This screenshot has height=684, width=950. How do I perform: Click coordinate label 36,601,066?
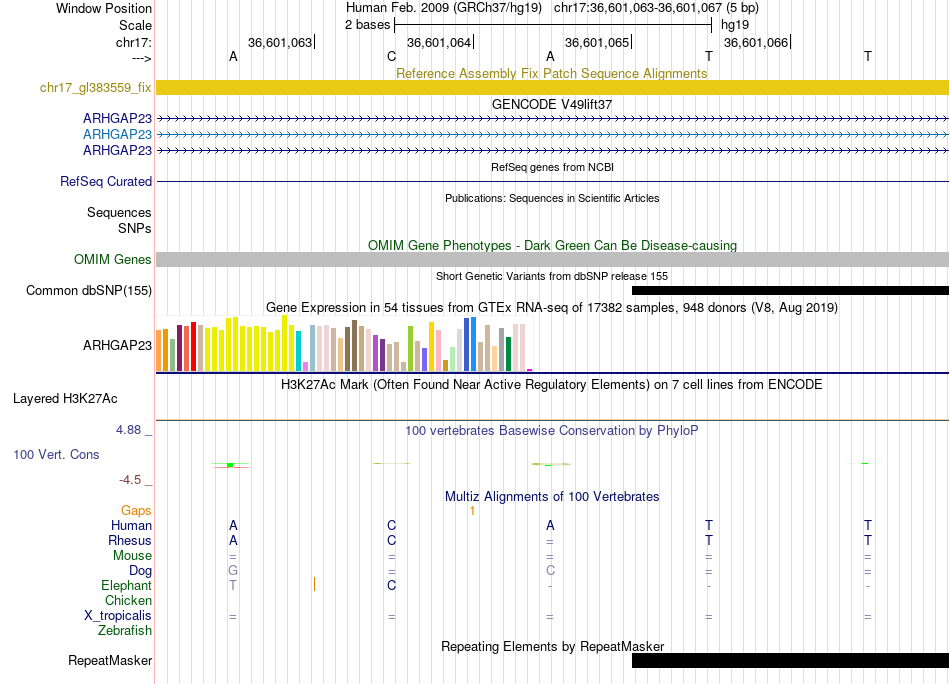point(756,42)
